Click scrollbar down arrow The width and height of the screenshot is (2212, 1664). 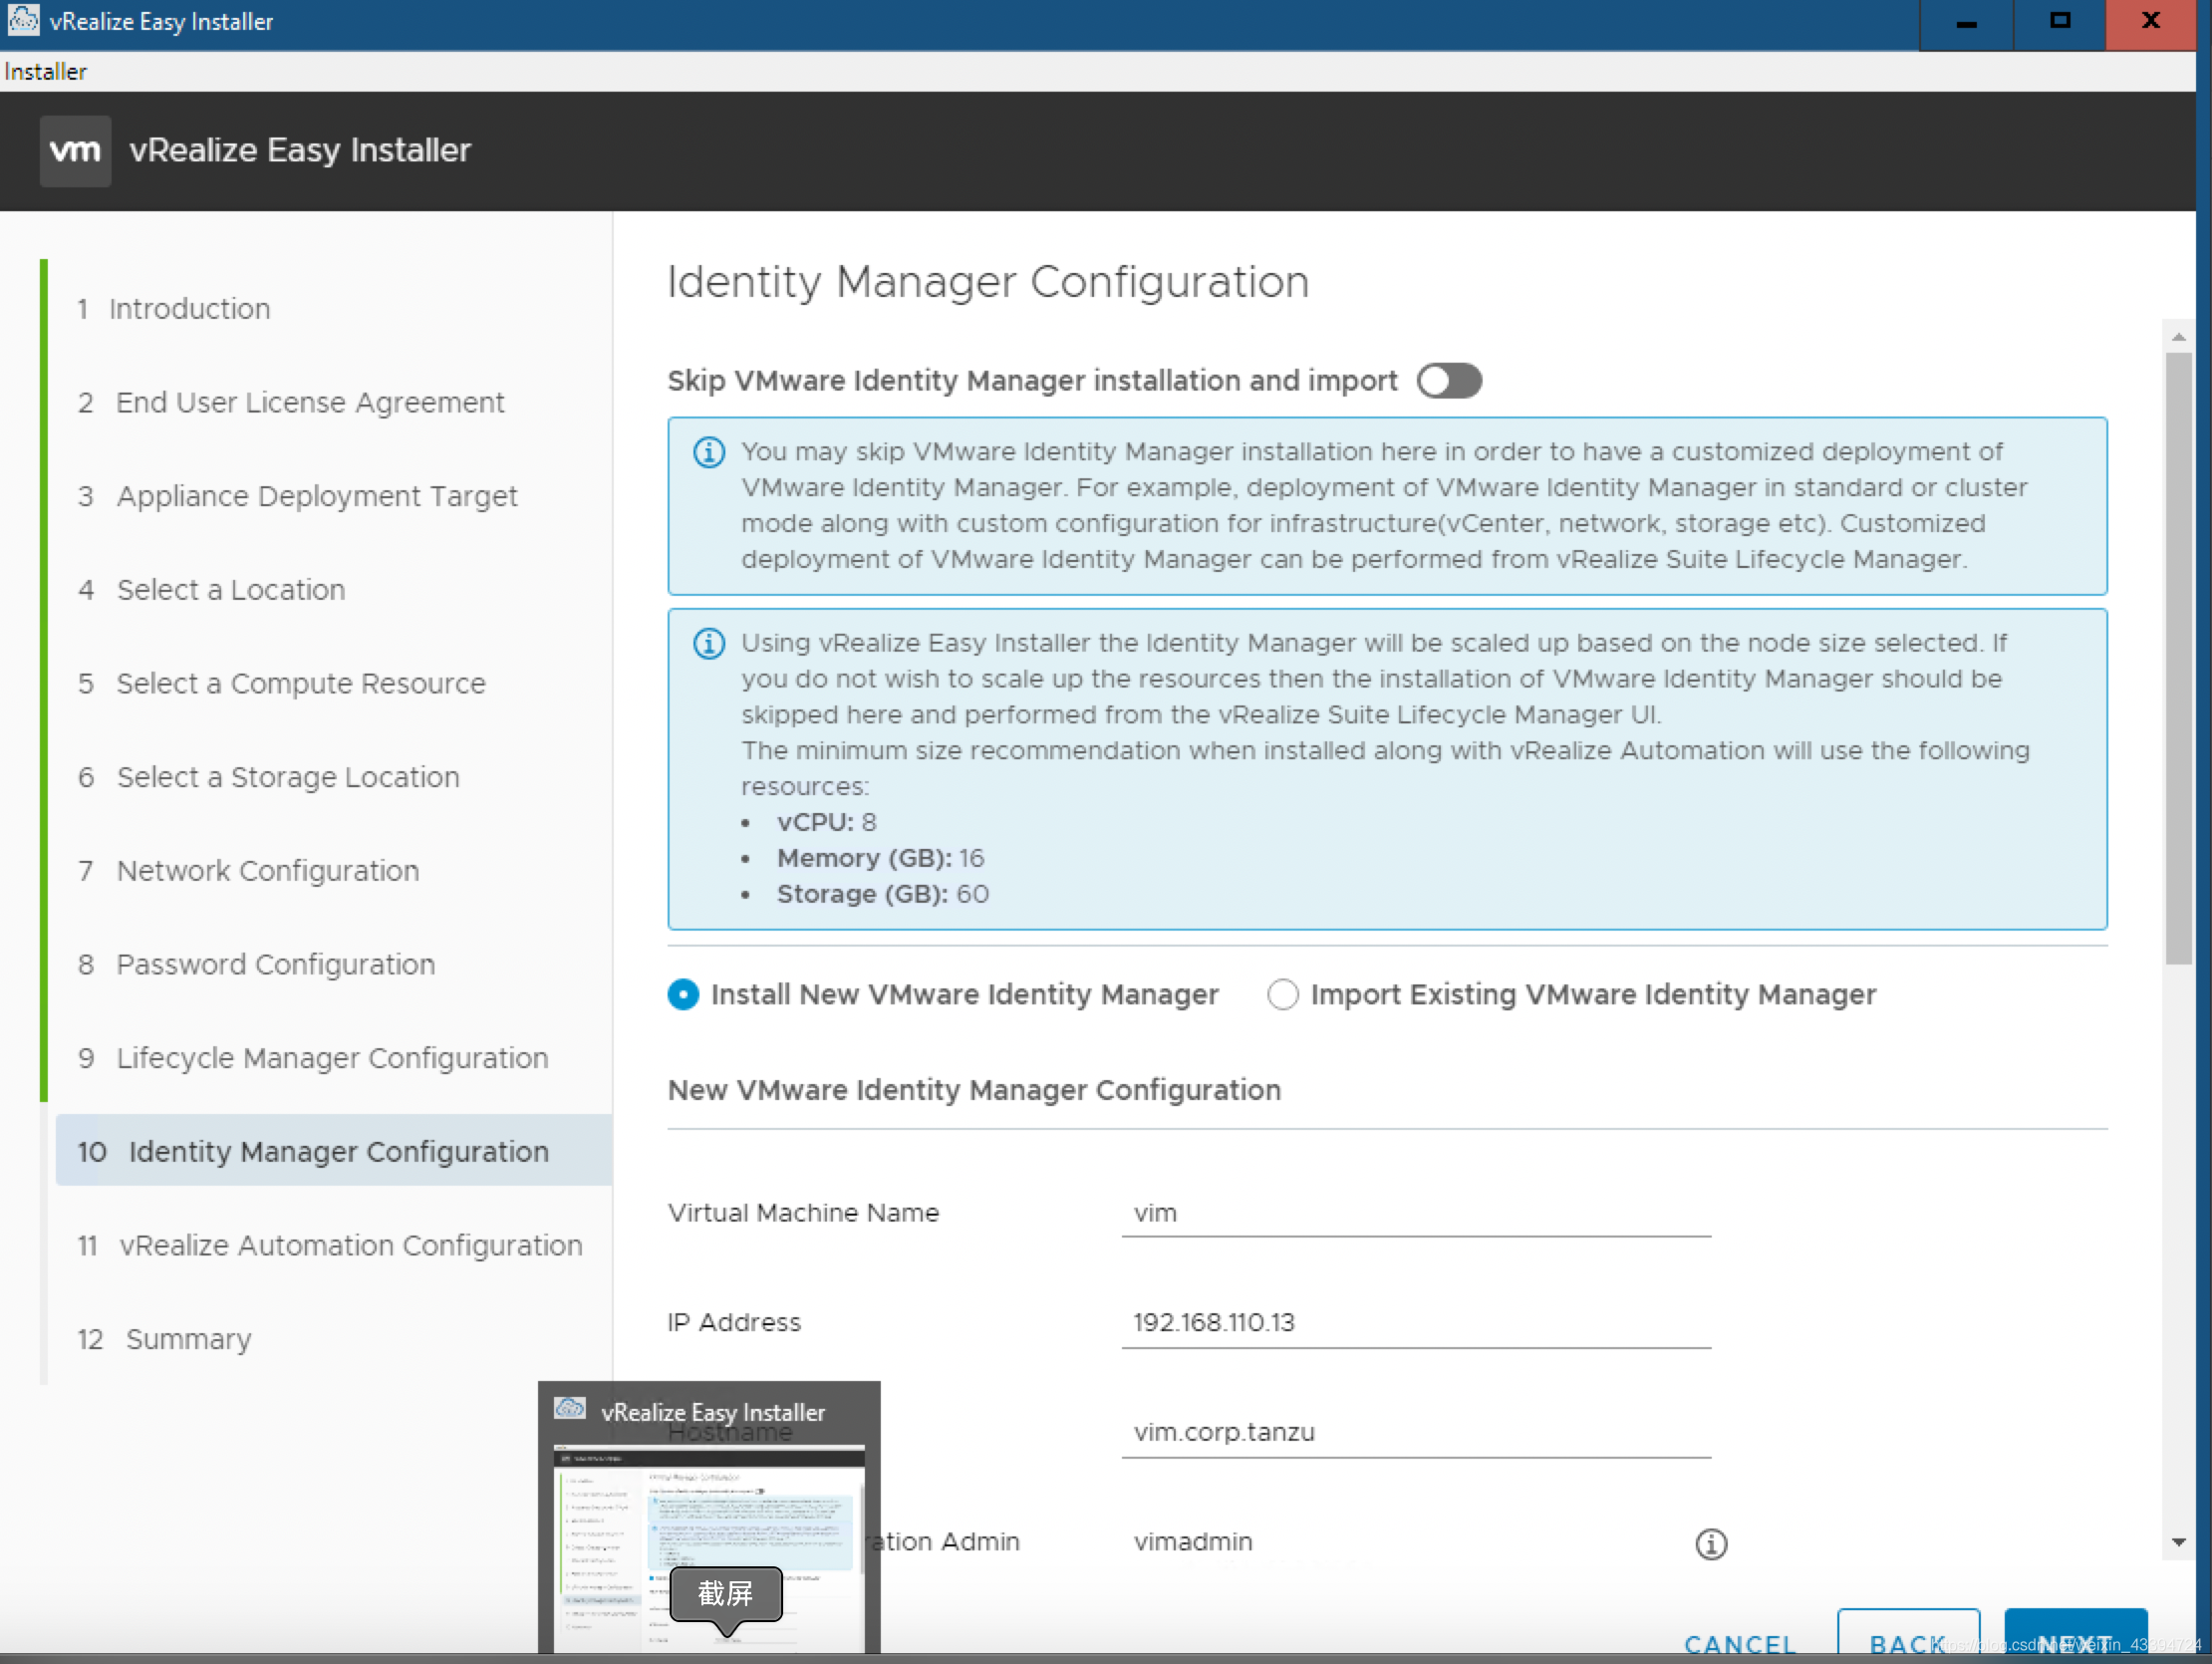click(2178, 1542)
